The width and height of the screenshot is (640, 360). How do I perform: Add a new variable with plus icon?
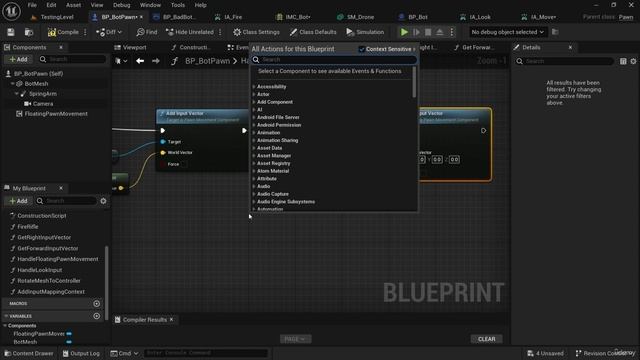[x=97, y=316]
